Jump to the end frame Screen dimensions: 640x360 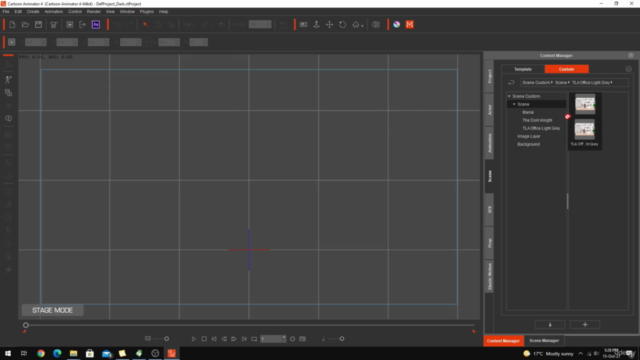click(244, 339)
